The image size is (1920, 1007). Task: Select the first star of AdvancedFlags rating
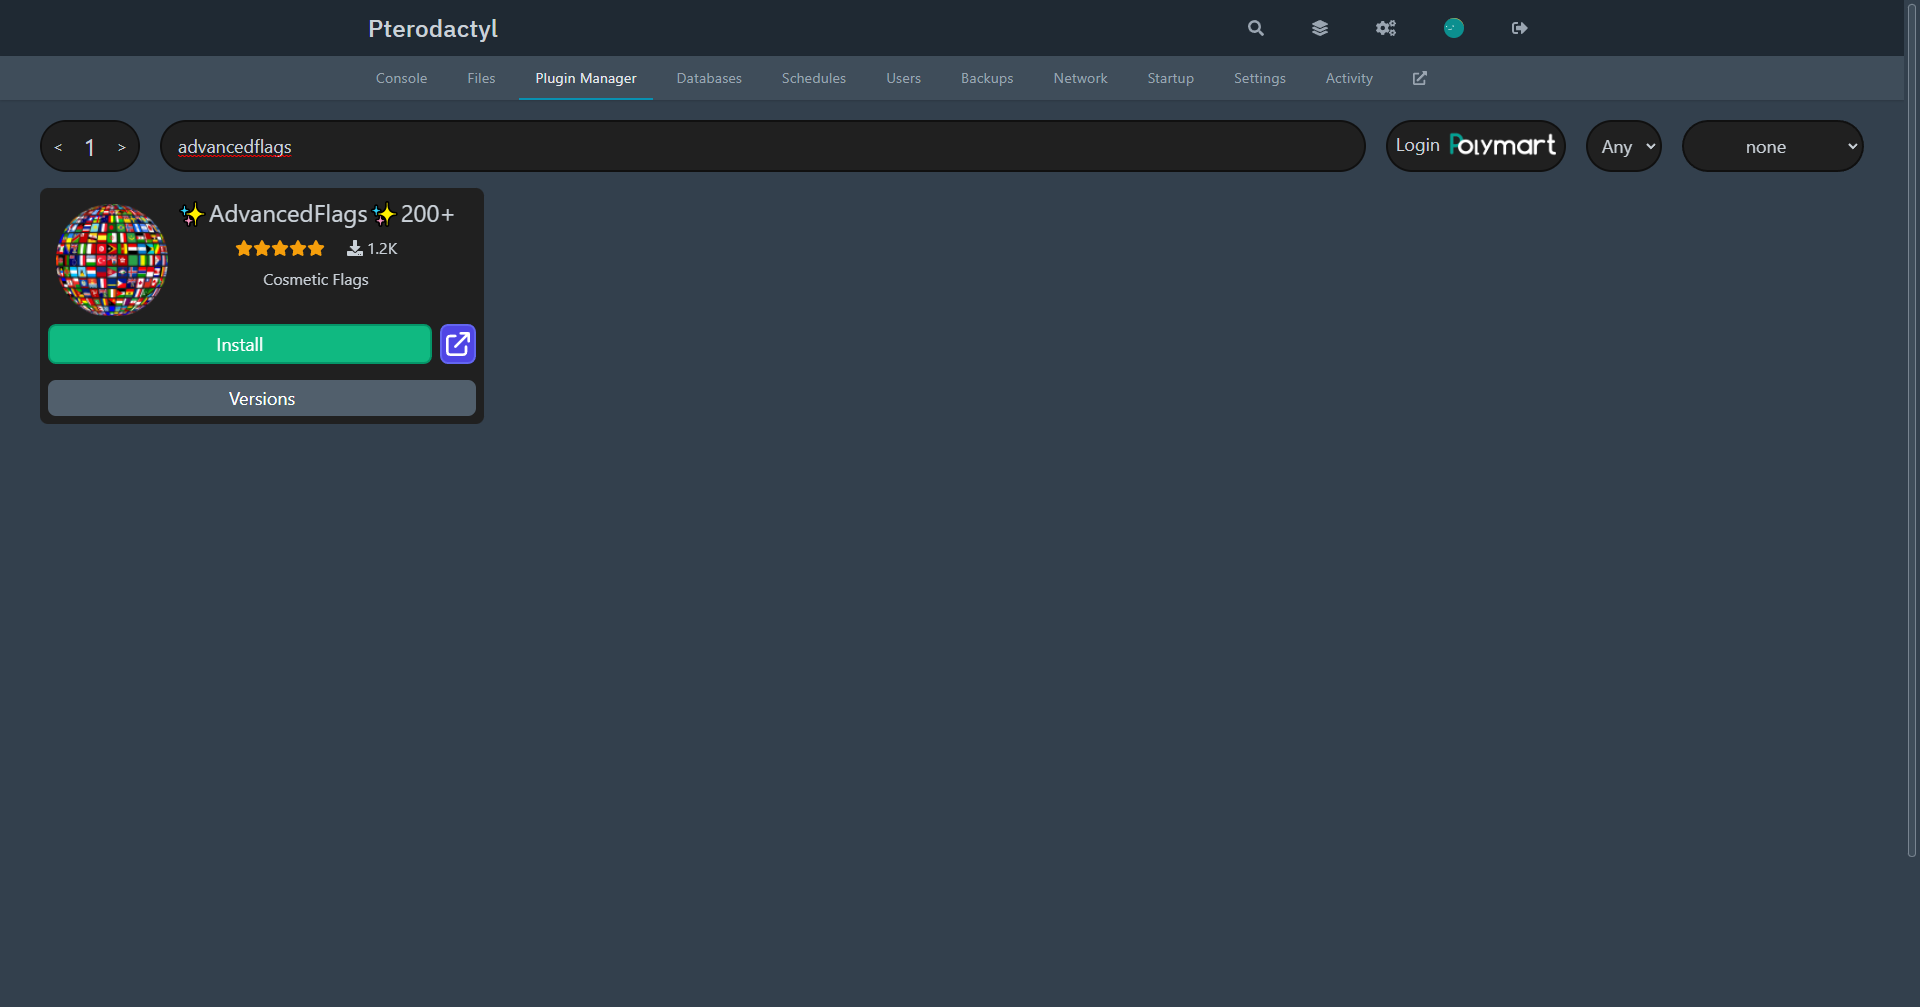pos(244,248)
